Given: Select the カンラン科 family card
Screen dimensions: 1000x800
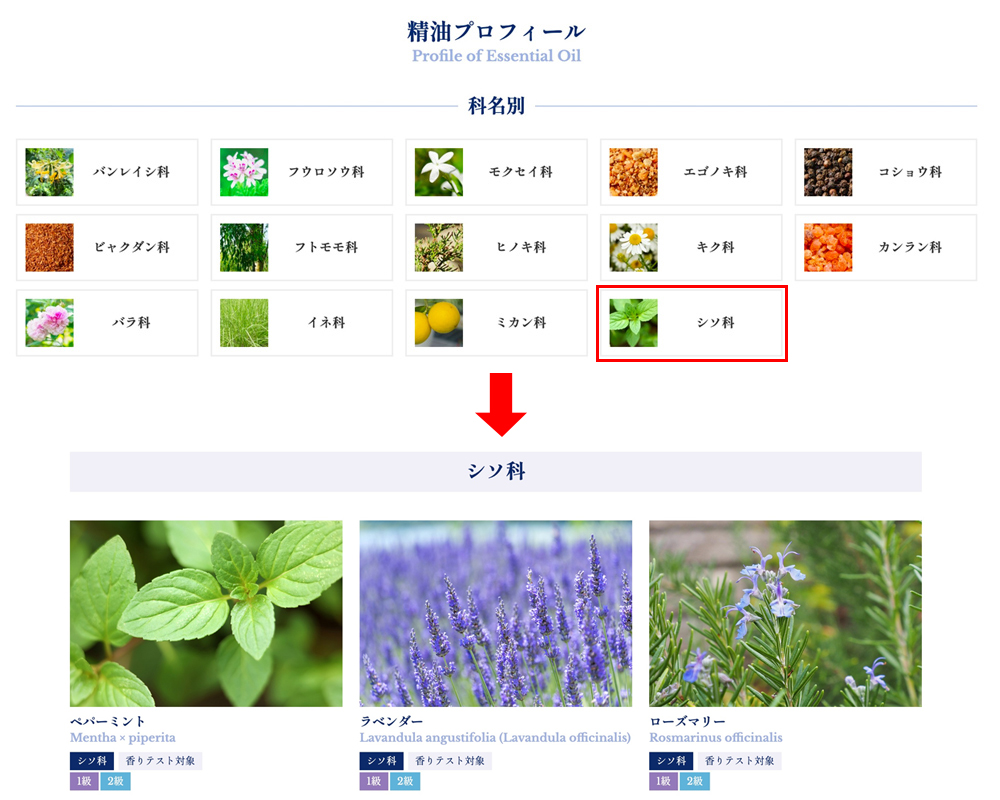Looking at the screenshot, I should coord(885,247).
